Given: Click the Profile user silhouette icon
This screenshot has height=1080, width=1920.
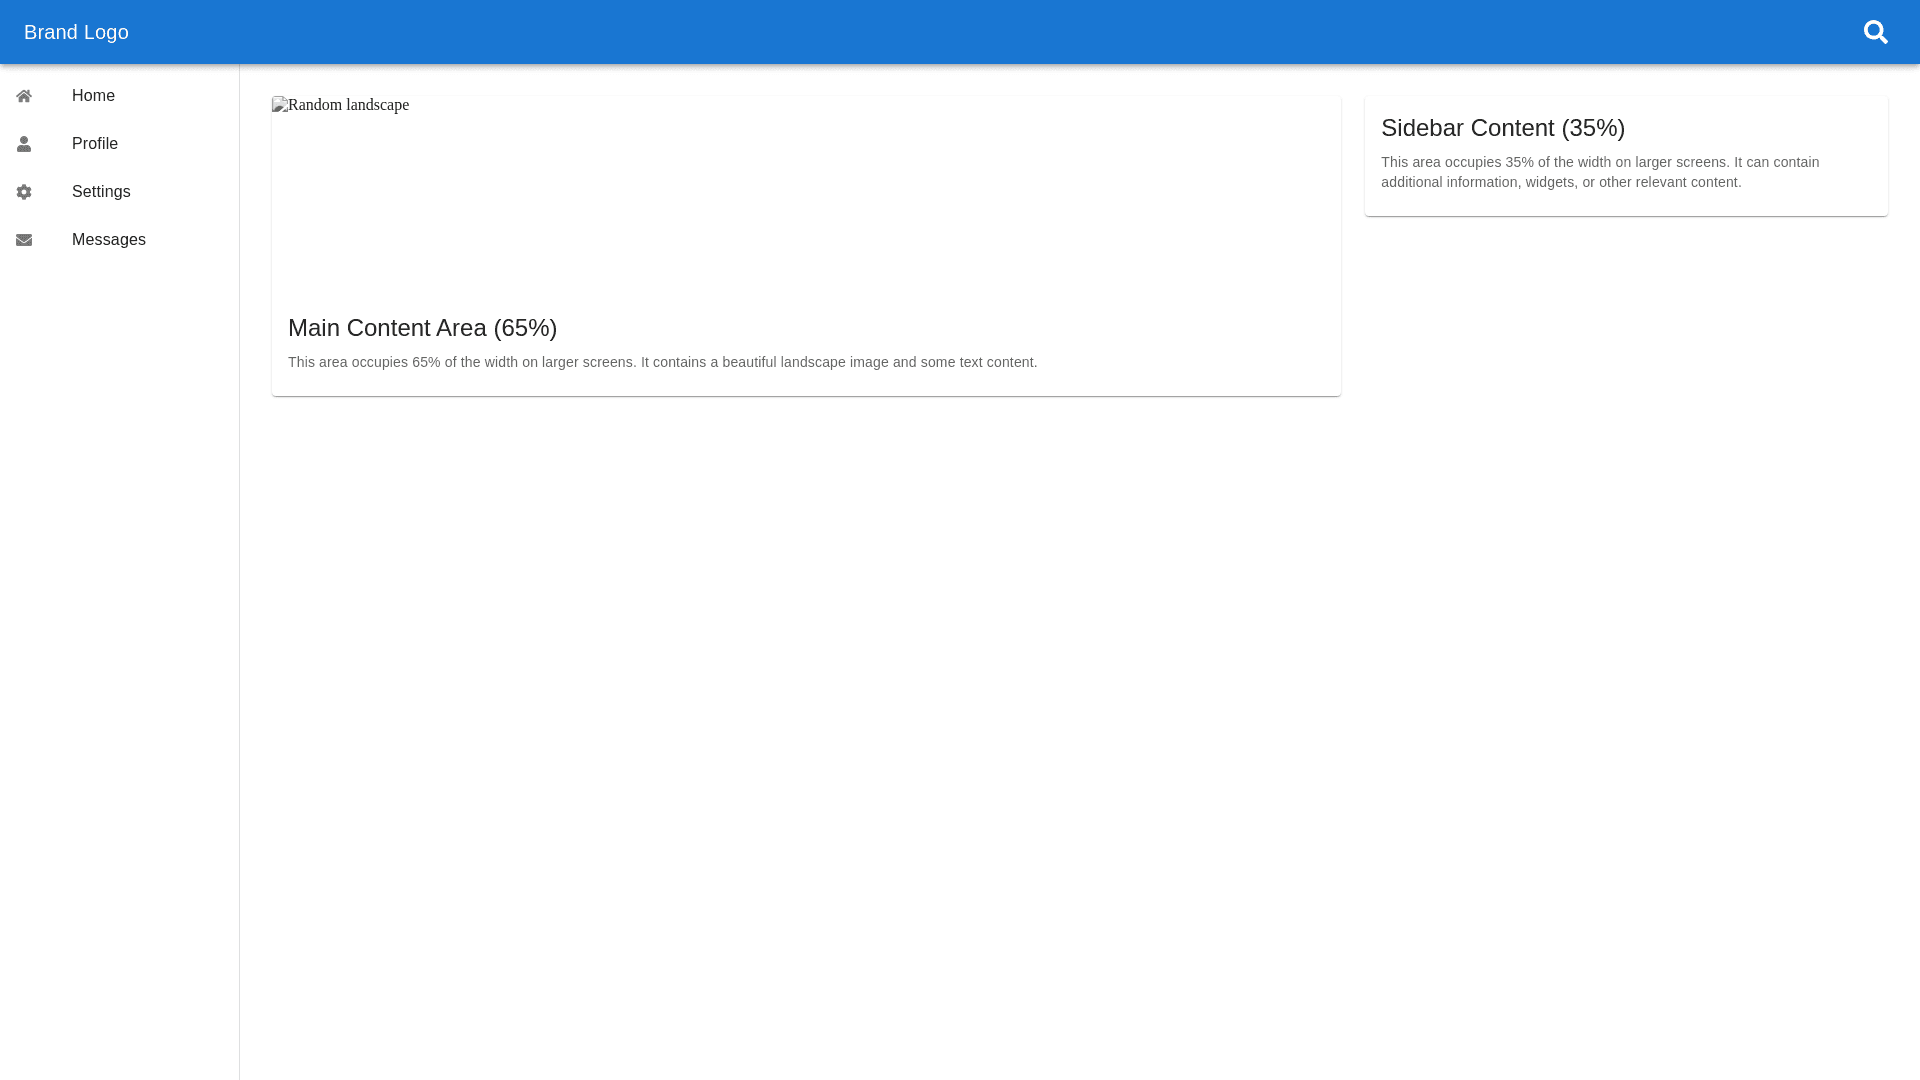Looking at the screenshot, I should coord(24,144).
